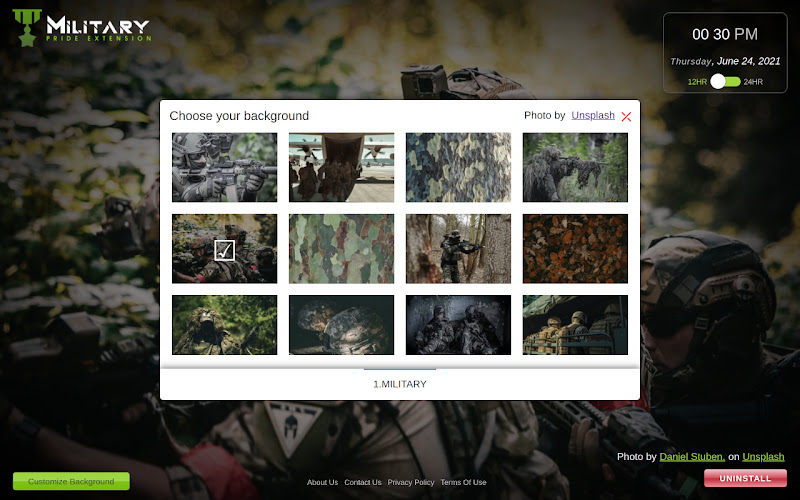Toggle the 12HR/24HR clock switch
The image size is (800, 500).
click(725, 82)
